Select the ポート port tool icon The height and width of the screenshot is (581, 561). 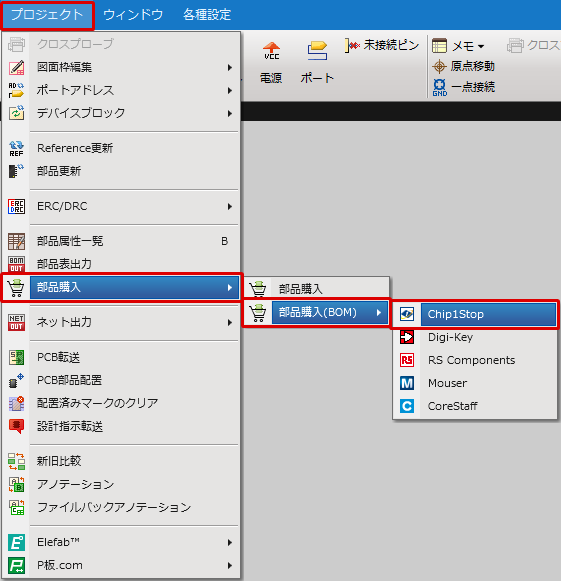tap(317, 50)
